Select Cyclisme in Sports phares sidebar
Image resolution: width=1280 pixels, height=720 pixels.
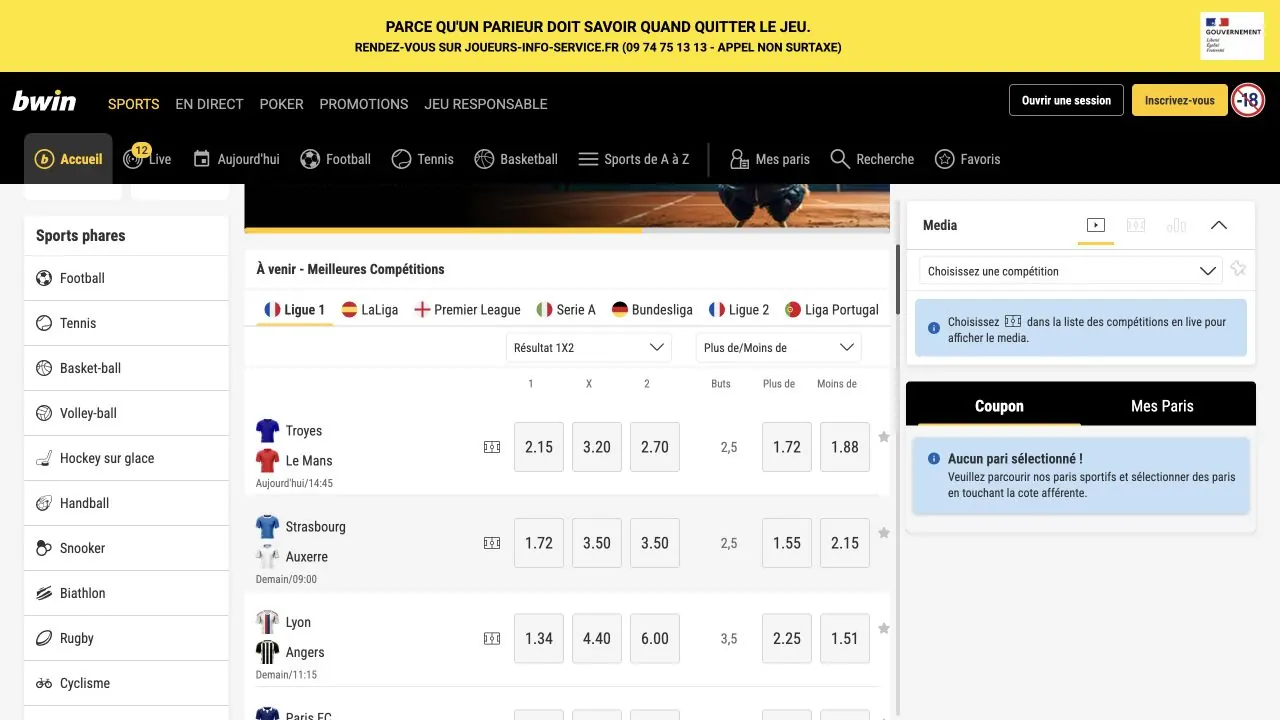click(126, 683)
